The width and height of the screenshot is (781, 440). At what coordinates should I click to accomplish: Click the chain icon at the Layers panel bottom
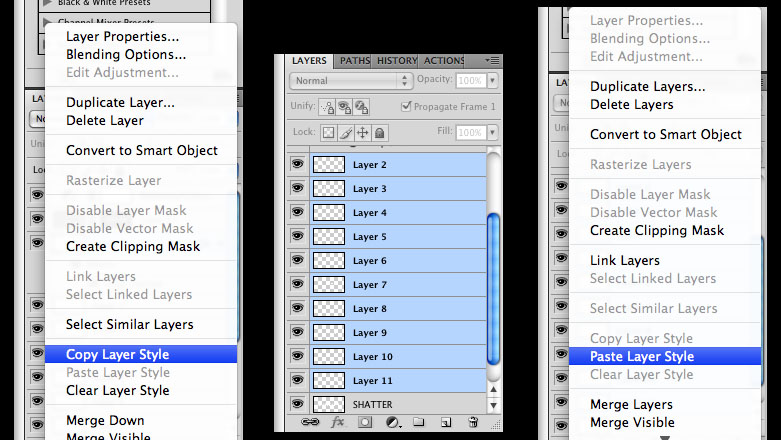[310, 422]
